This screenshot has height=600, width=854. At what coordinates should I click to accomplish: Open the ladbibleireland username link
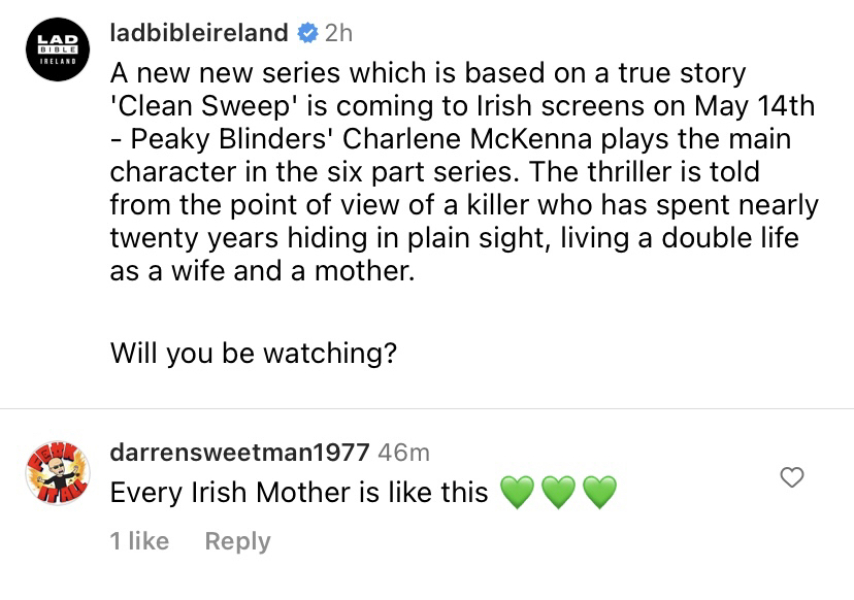(x=199, y=33)
